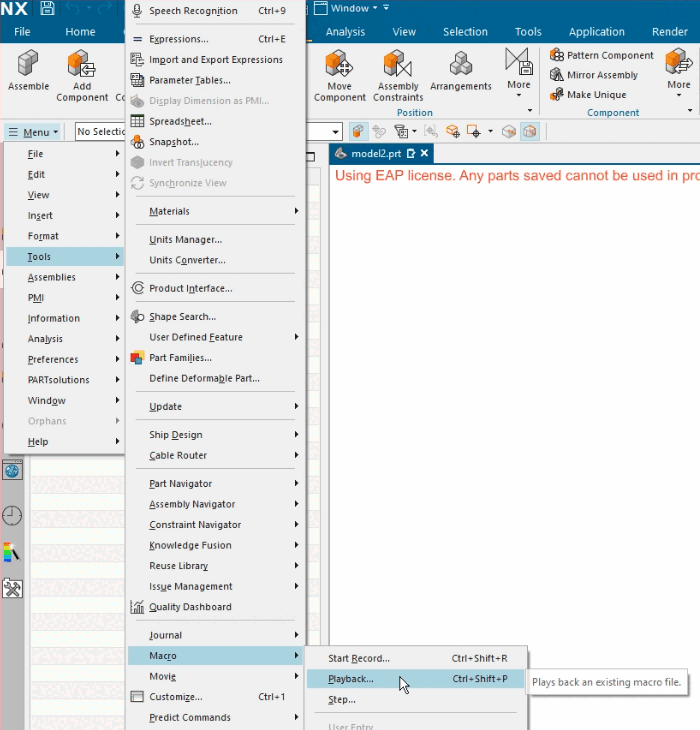Viewport: 700px width, 730px height.
Task: Open Parameter Tables entry
Action: pyautogui.click(x=215, y=80)
